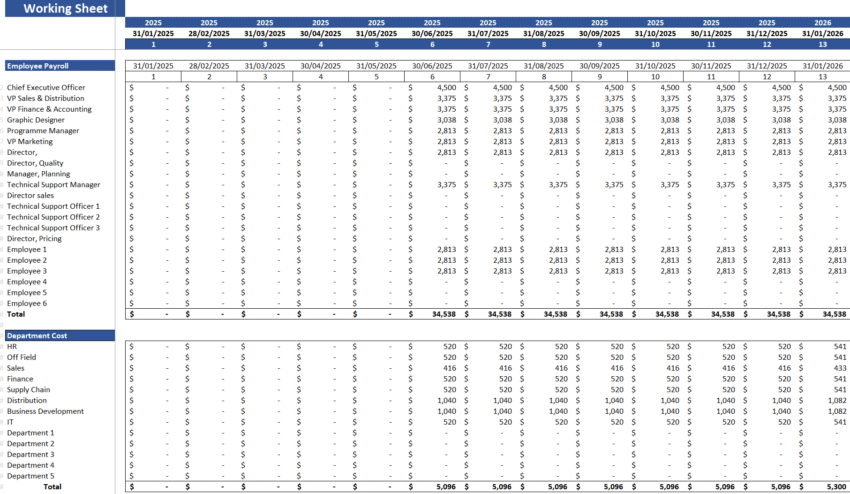
Task: Select department total 5,300 cell
Action: pyautogui.click(x=836, y=487)
